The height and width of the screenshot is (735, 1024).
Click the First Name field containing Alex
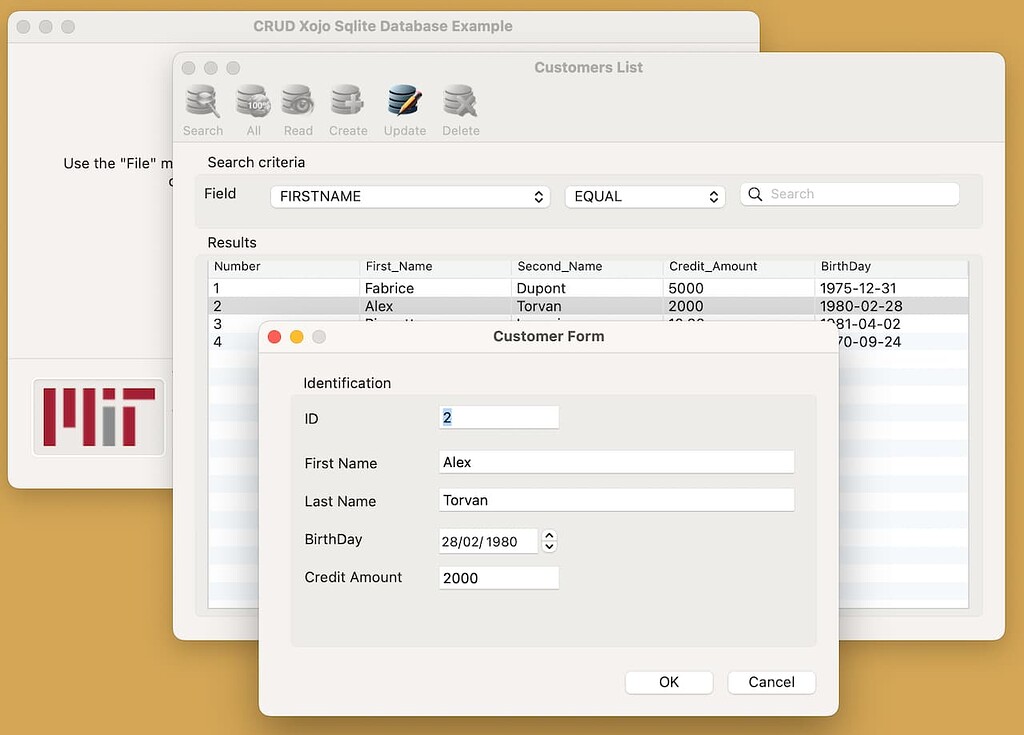[615, 461]
